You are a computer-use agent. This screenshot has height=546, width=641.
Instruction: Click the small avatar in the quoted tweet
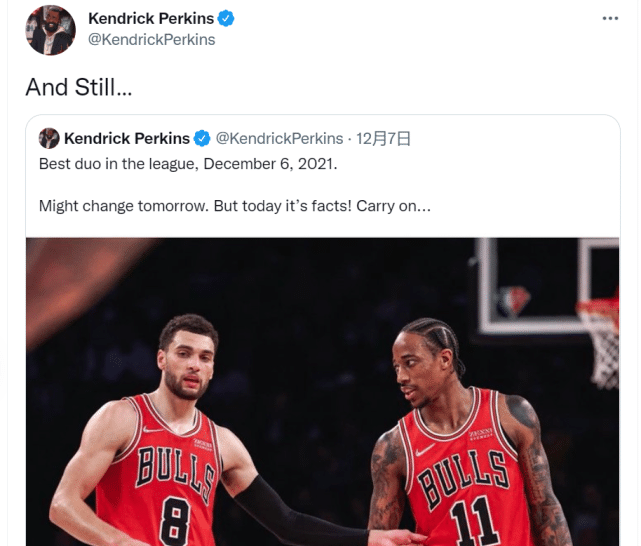pos(49,138)
